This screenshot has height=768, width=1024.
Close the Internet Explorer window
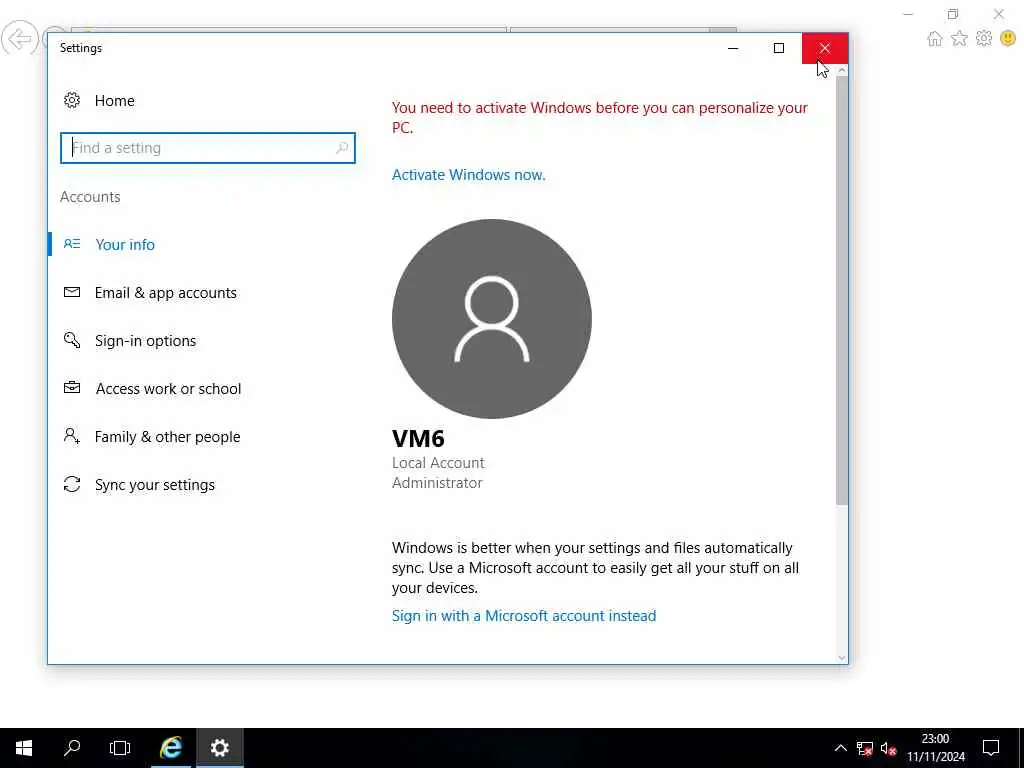[x=999, y=14]
